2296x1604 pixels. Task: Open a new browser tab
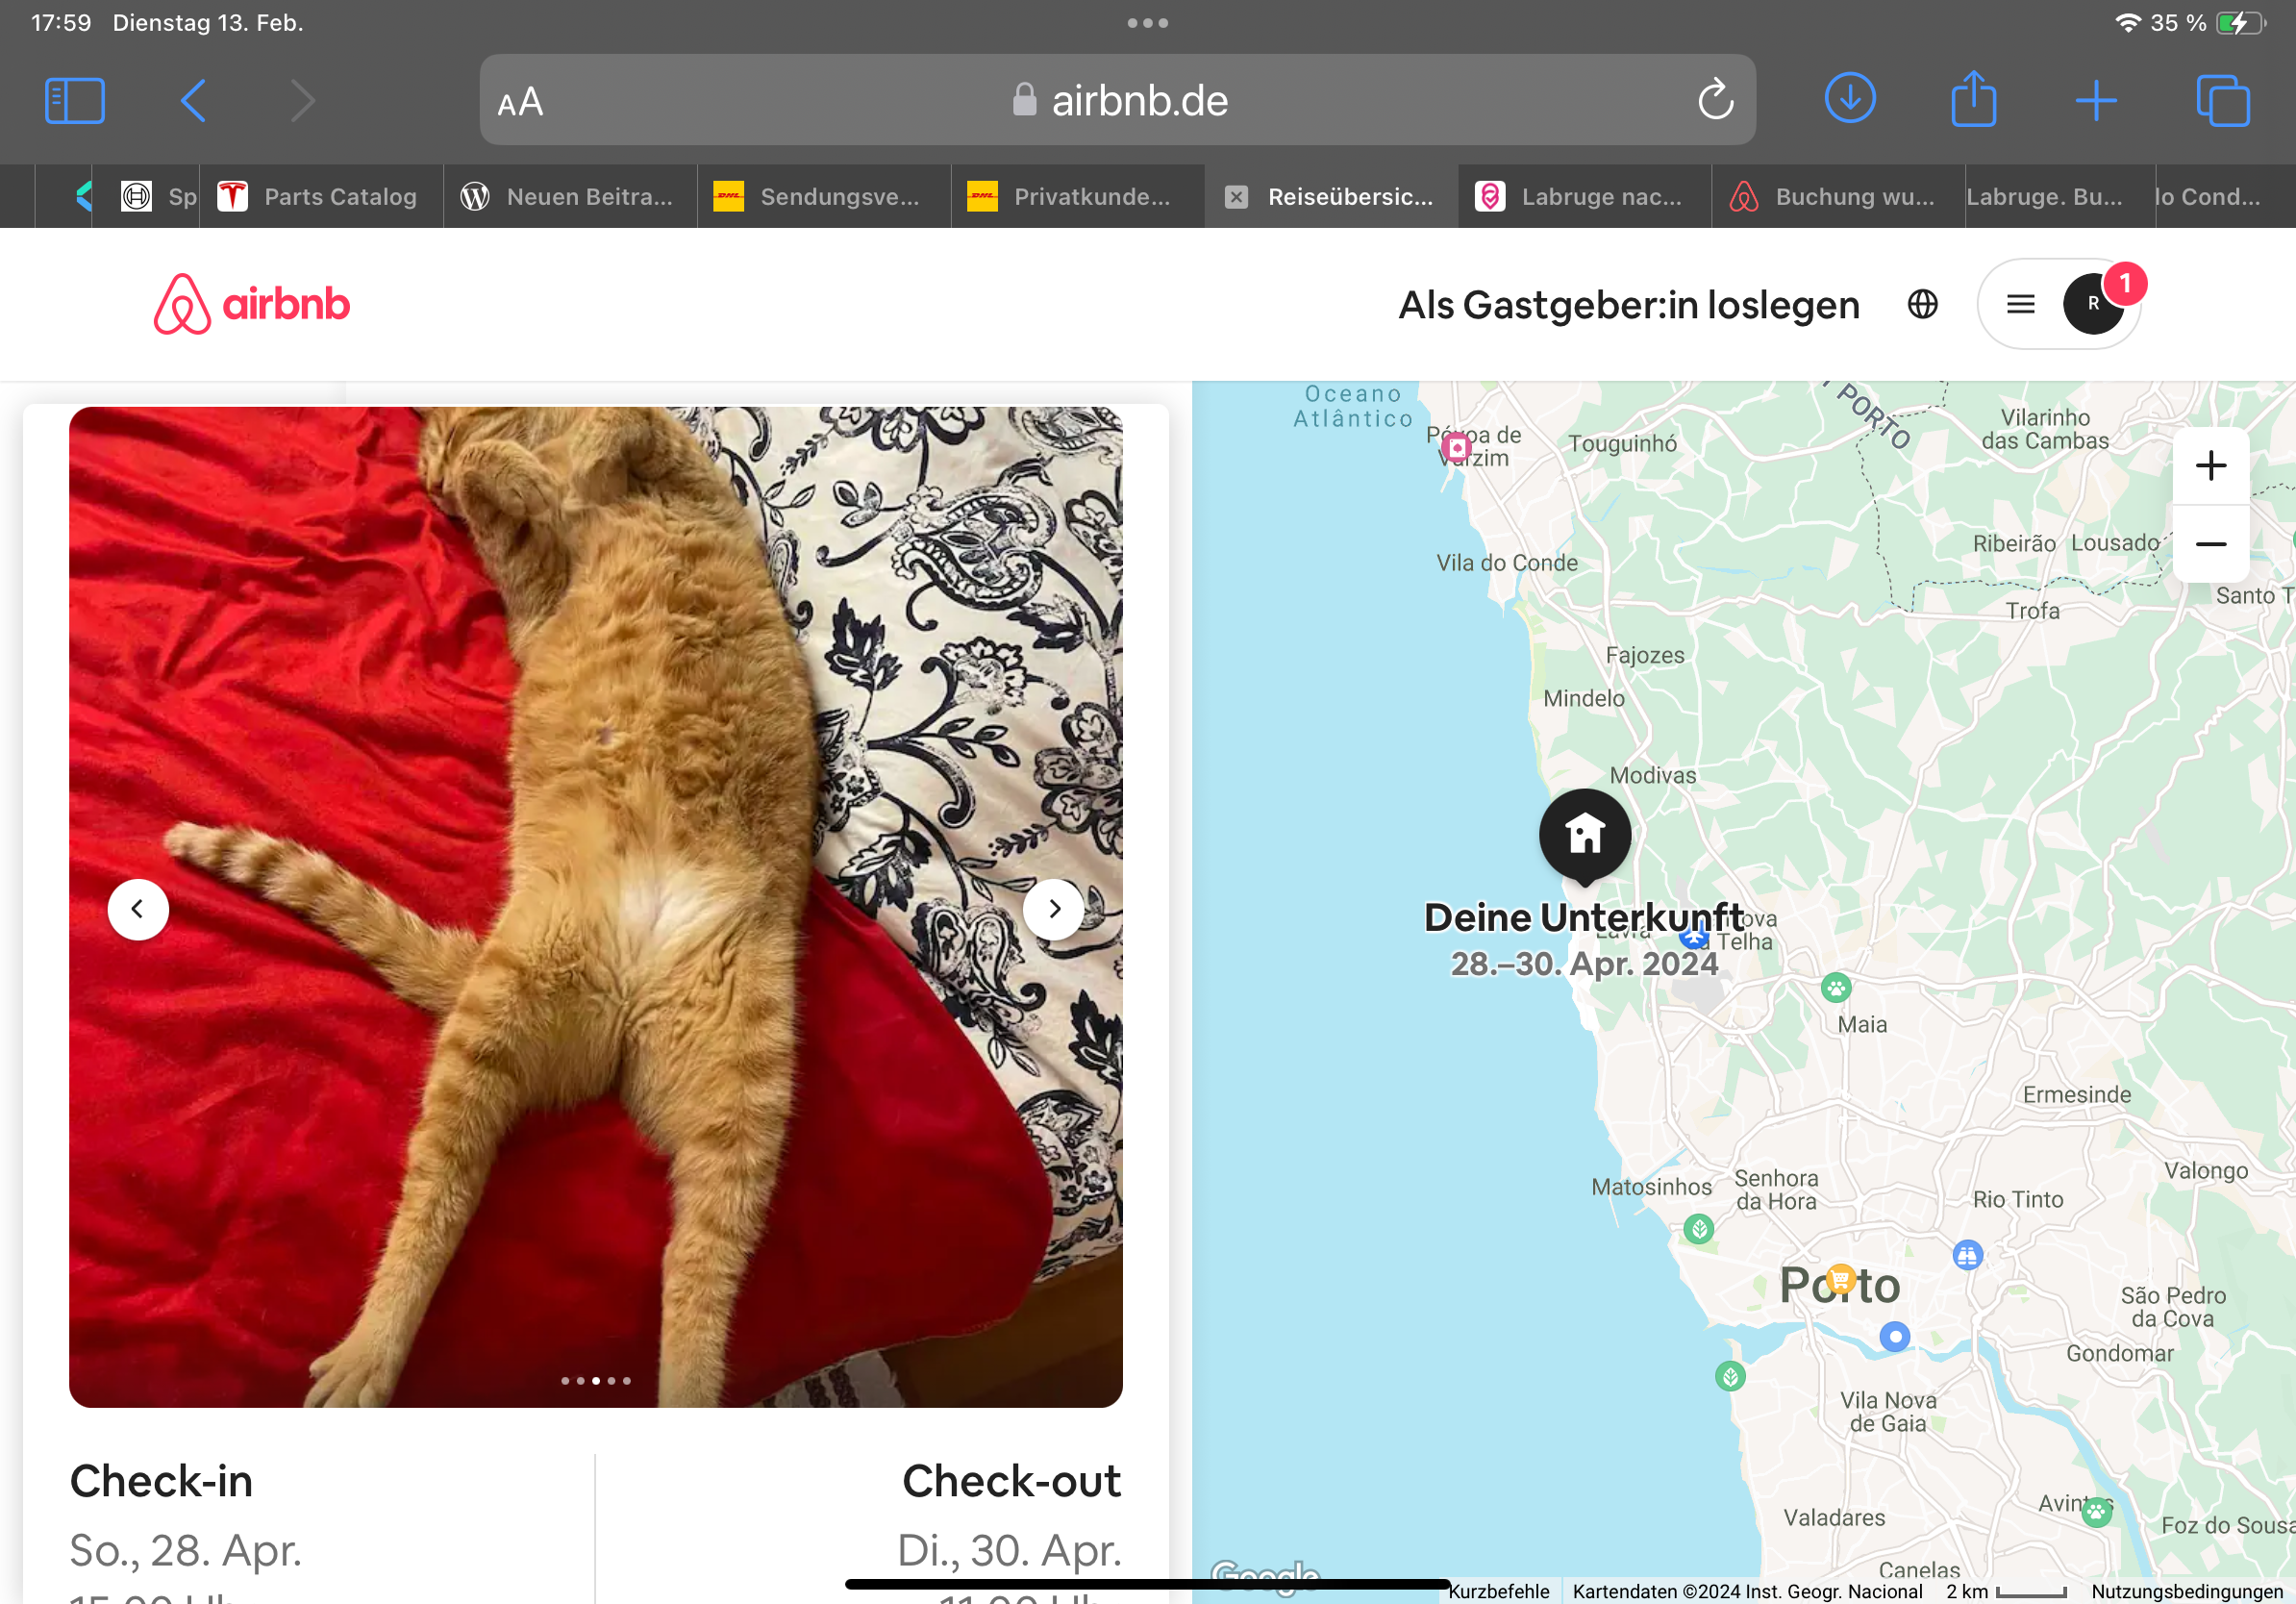[x=2096, y=101]
